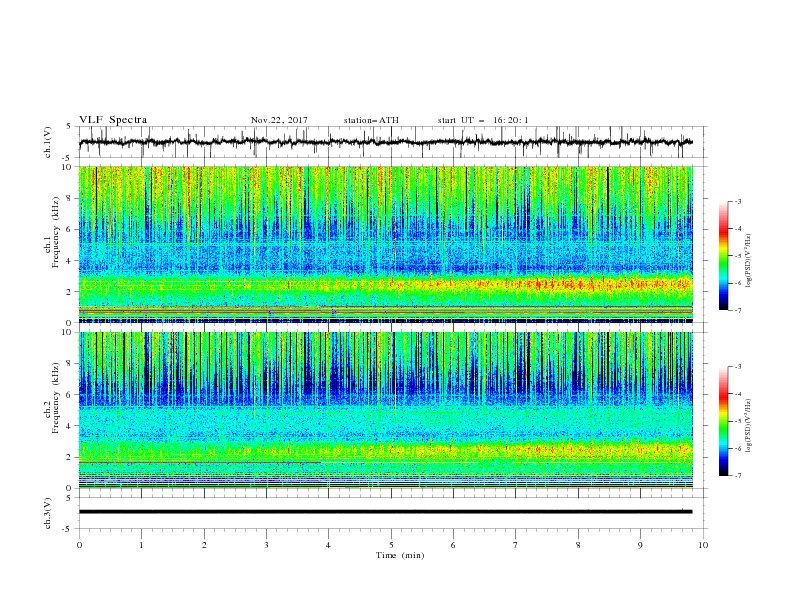Click the time axis tick label "3"
This screenshot has width=792, height=612.
click(266, 545)
